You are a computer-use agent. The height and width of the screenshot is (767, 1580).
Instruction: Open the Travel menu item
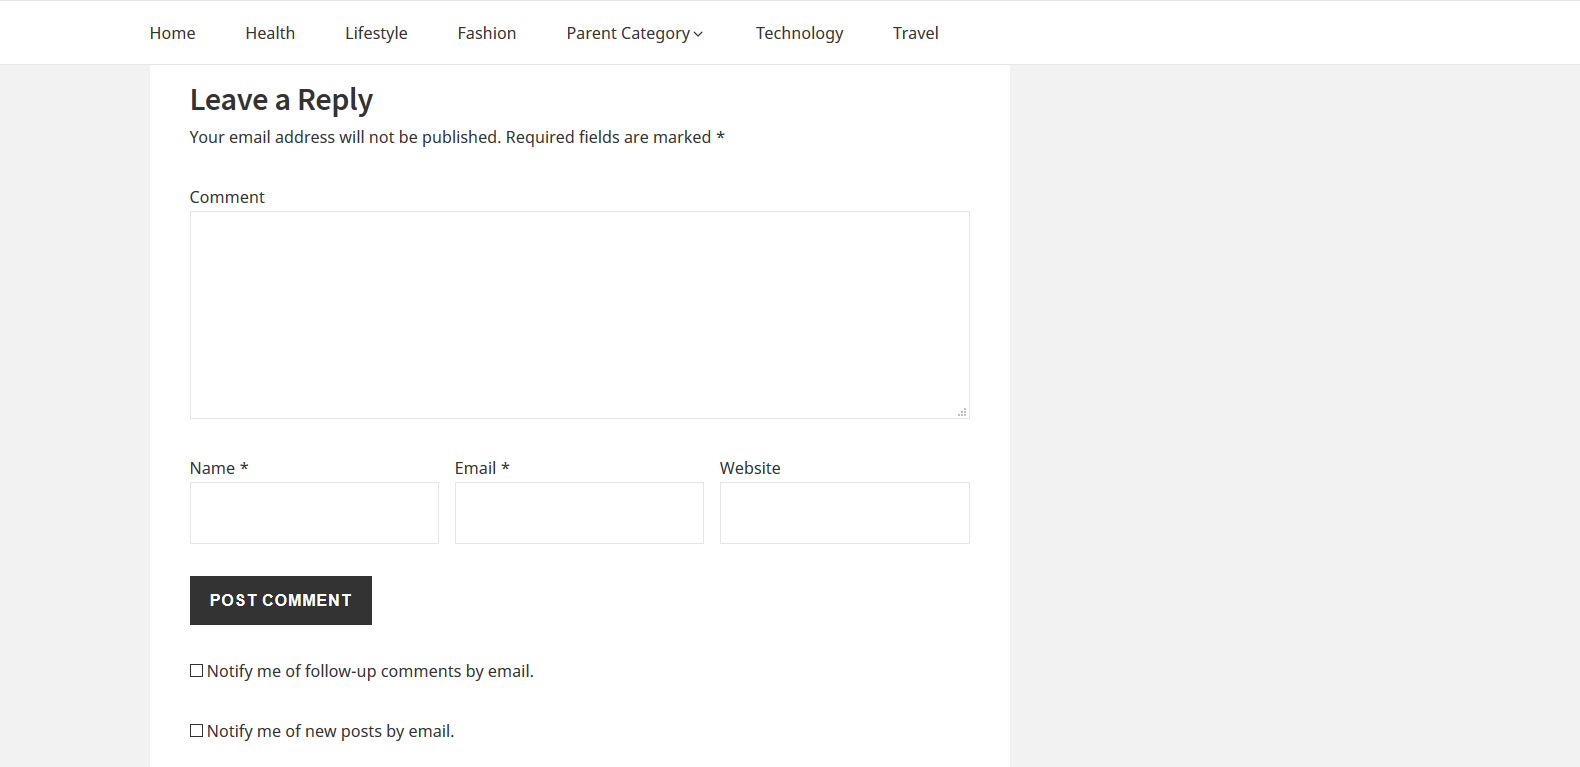coord(915,33)
